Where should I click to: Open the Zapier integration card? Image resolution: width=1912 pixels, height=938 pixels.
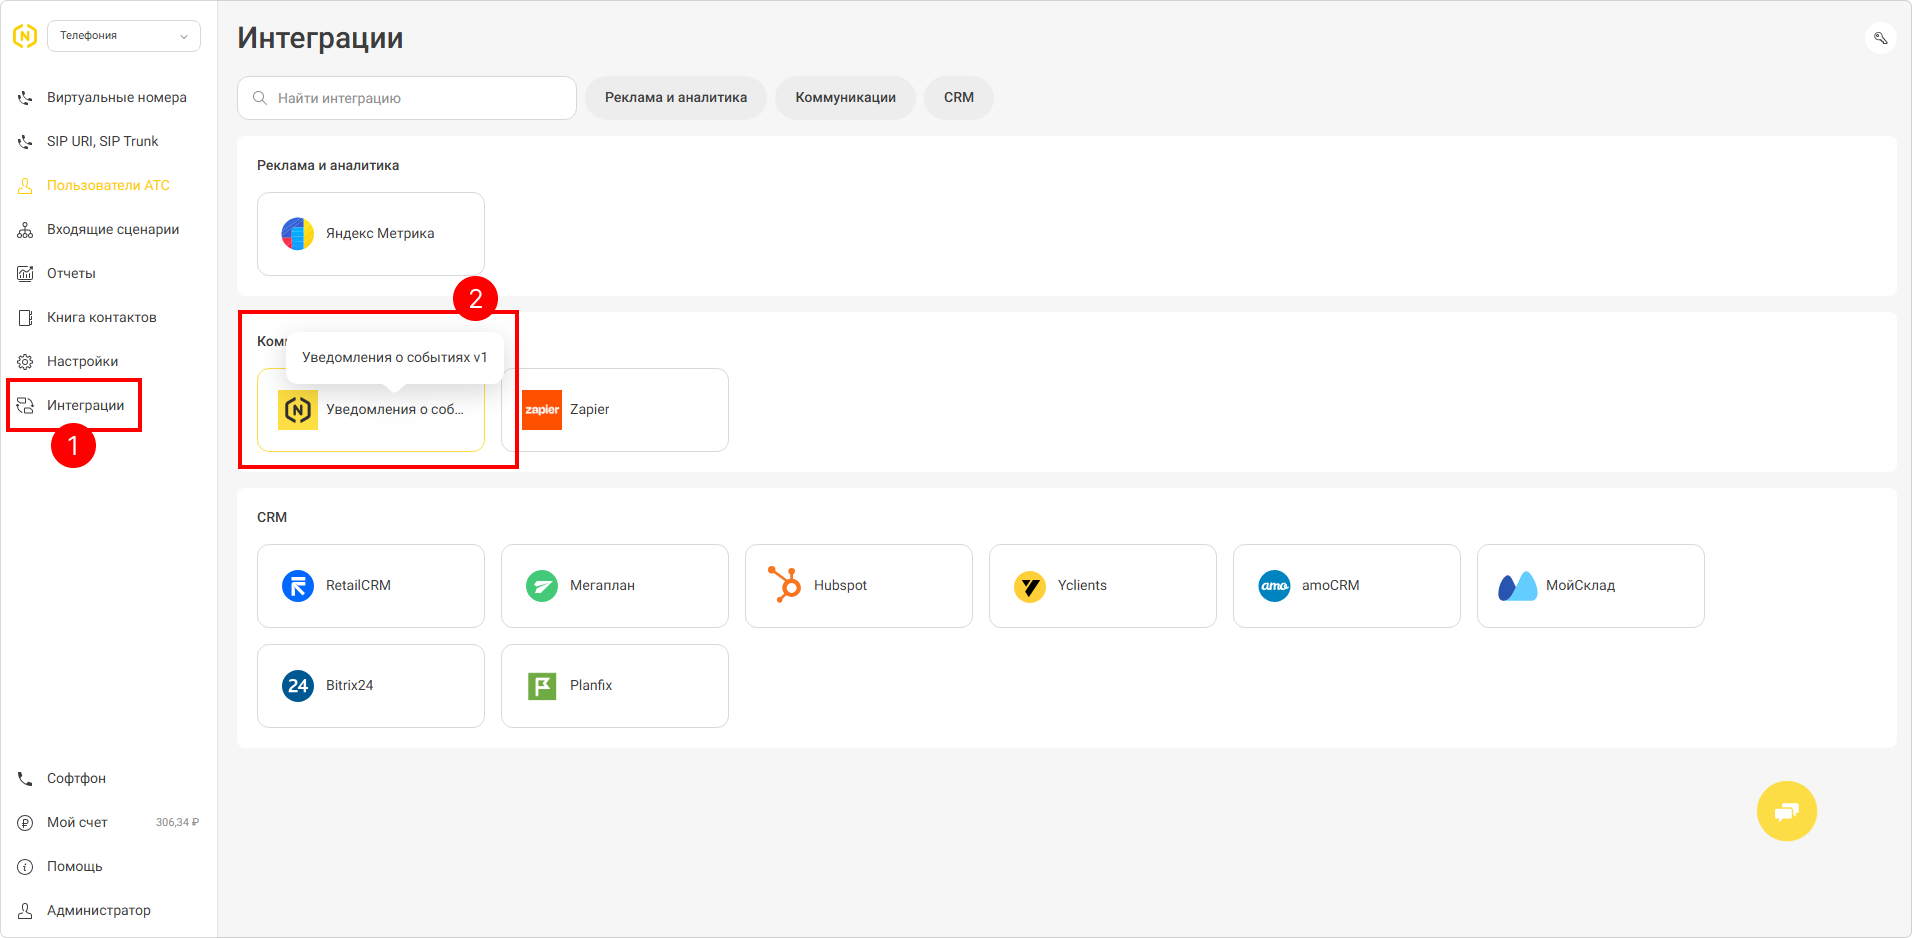615,410
